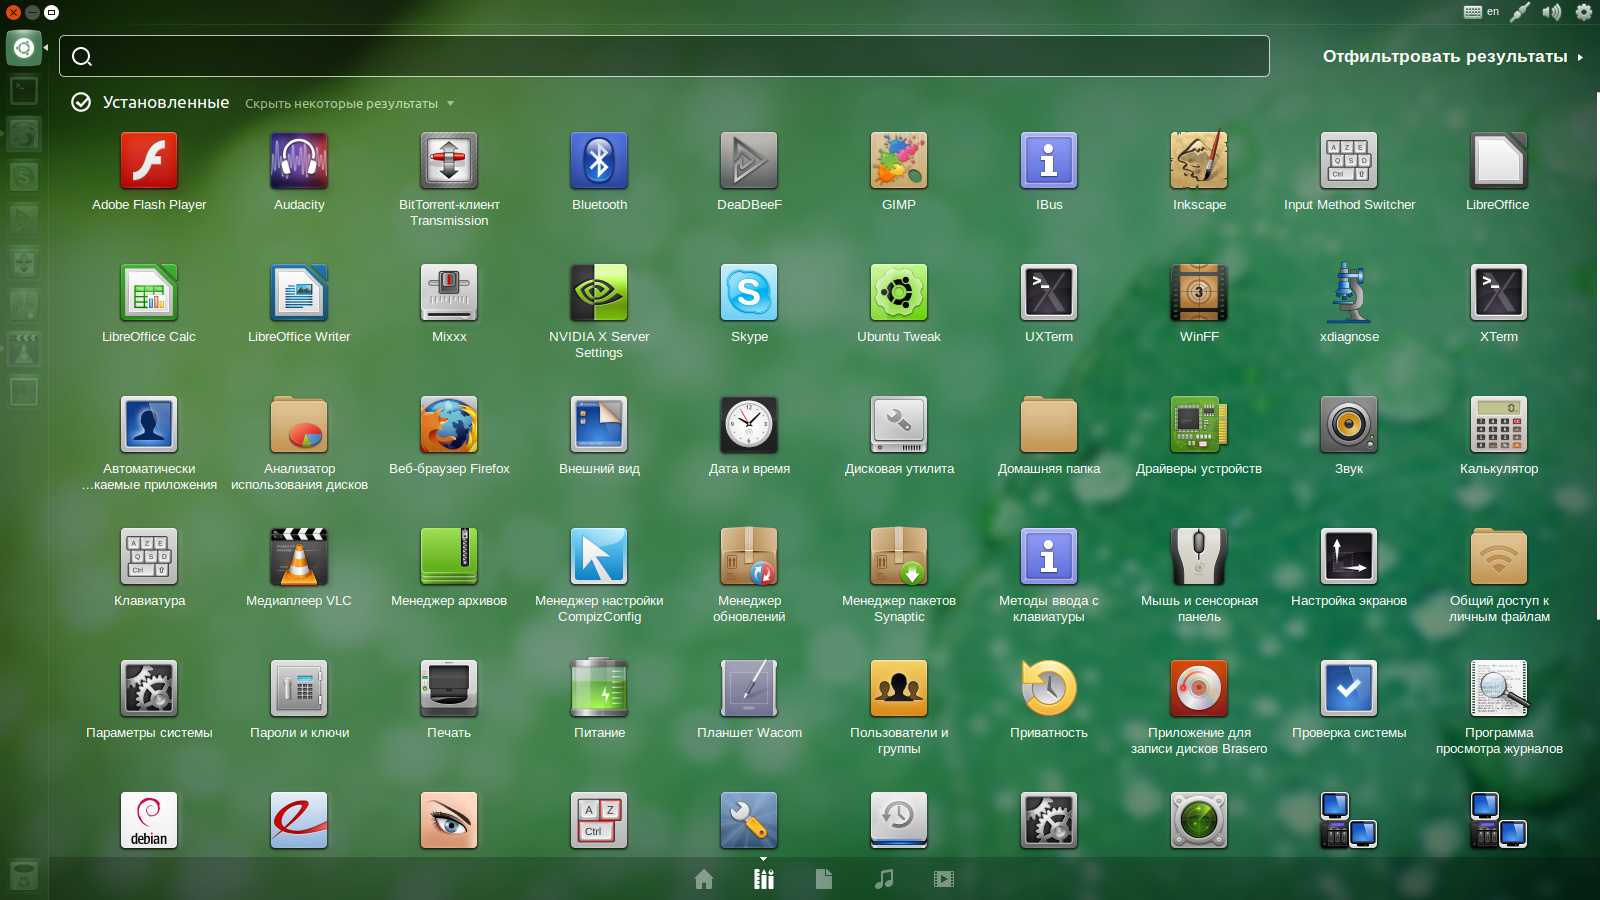1600x900 pixels.
Task: Open Программа просмотра журналов
Action: pyautogui.click(x=1499, y=689)
